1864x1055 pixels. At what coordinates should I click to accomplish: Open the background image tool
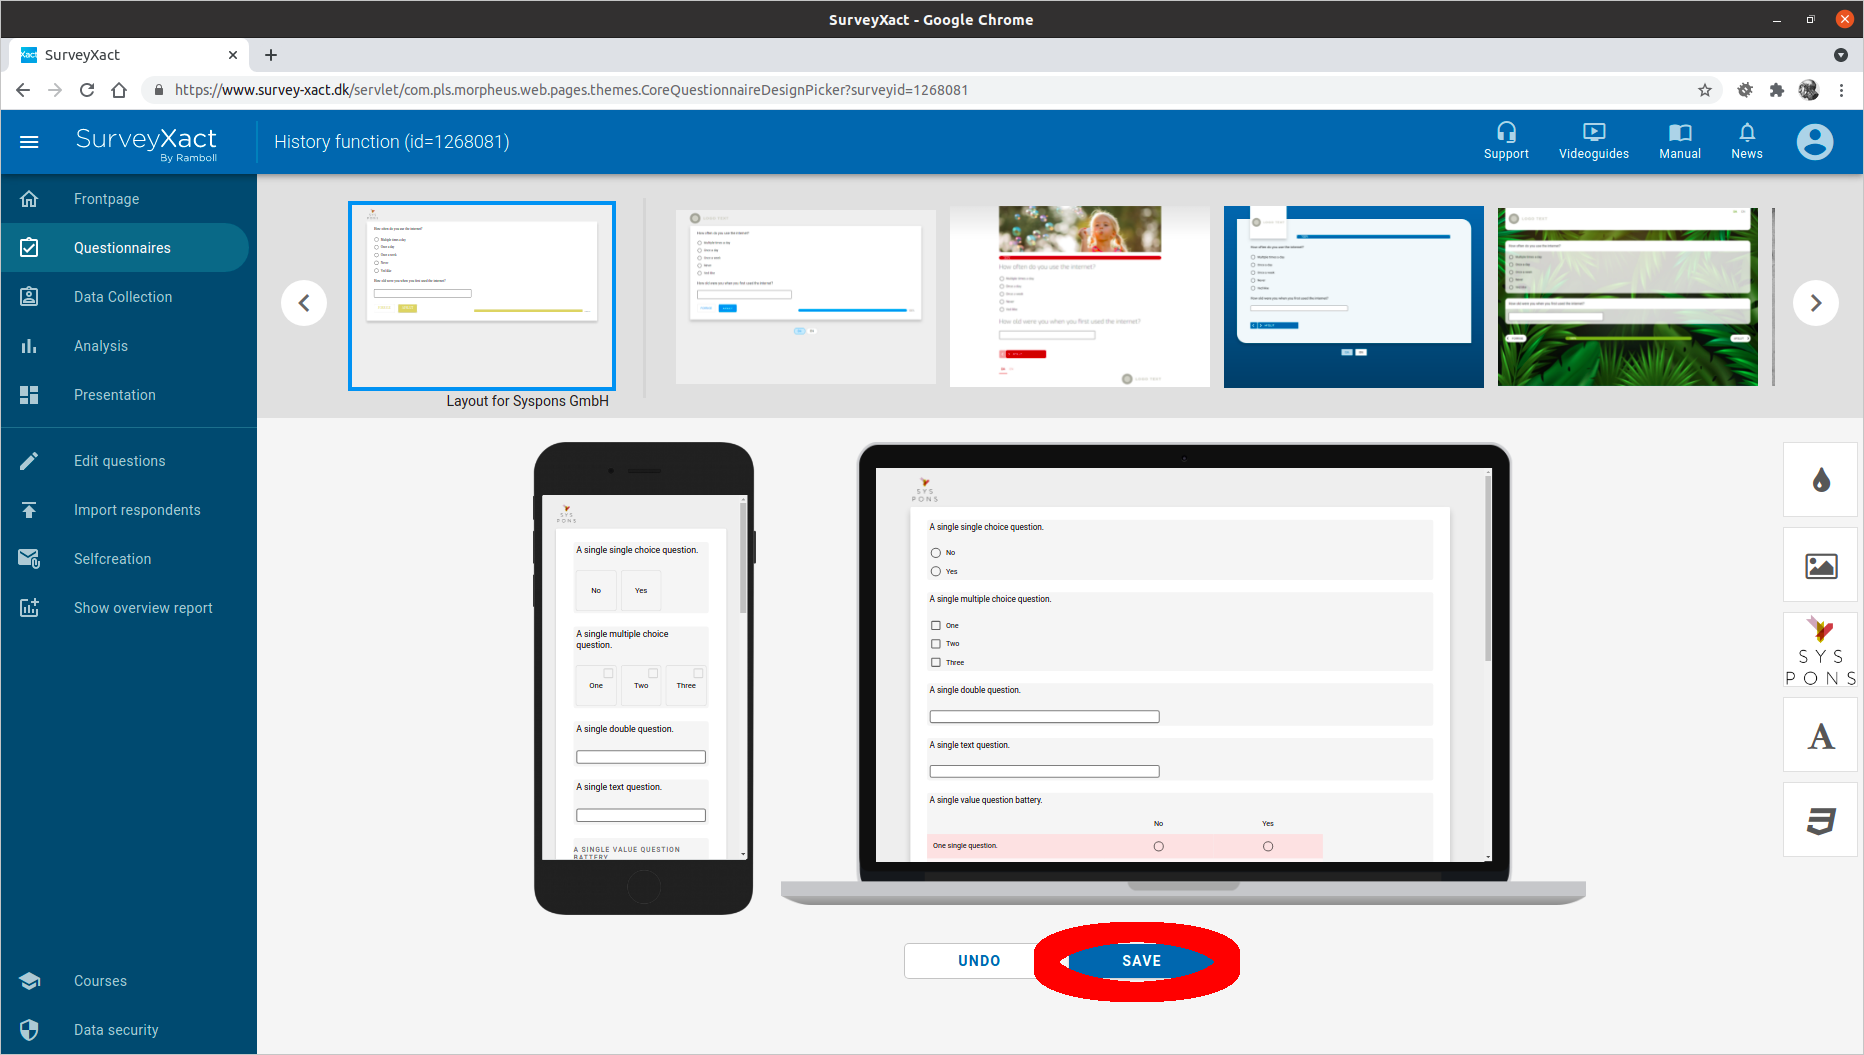click(x=1821, y=565)
